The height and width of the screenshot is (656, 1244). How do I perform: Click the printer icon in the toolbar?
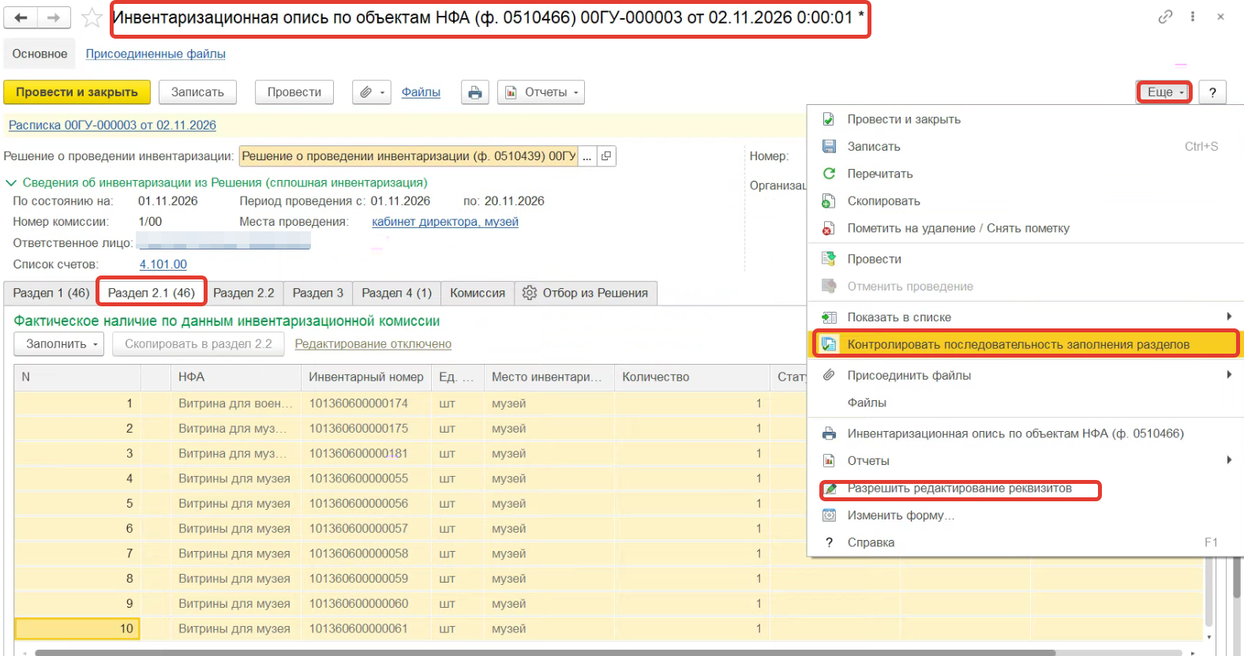click(475, 92)
